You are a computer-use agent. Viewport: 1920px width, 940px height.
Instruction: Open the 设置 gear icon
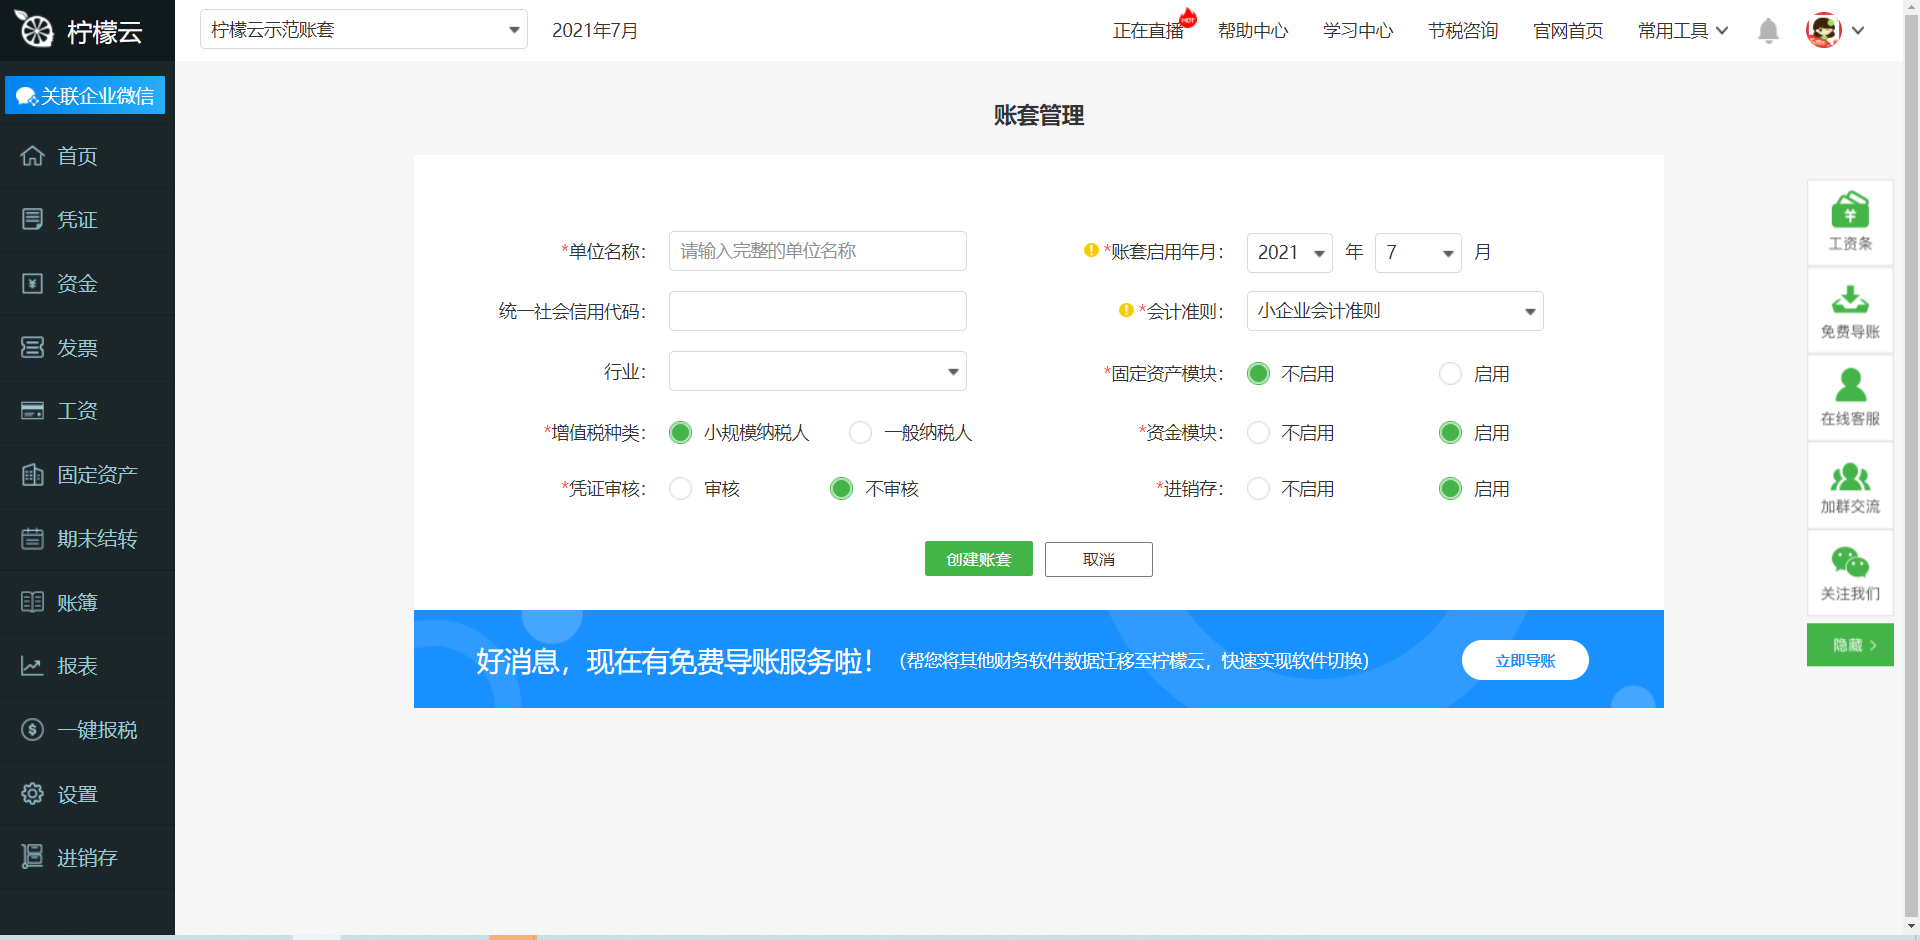pyautogui.click(x=33, y=794)
